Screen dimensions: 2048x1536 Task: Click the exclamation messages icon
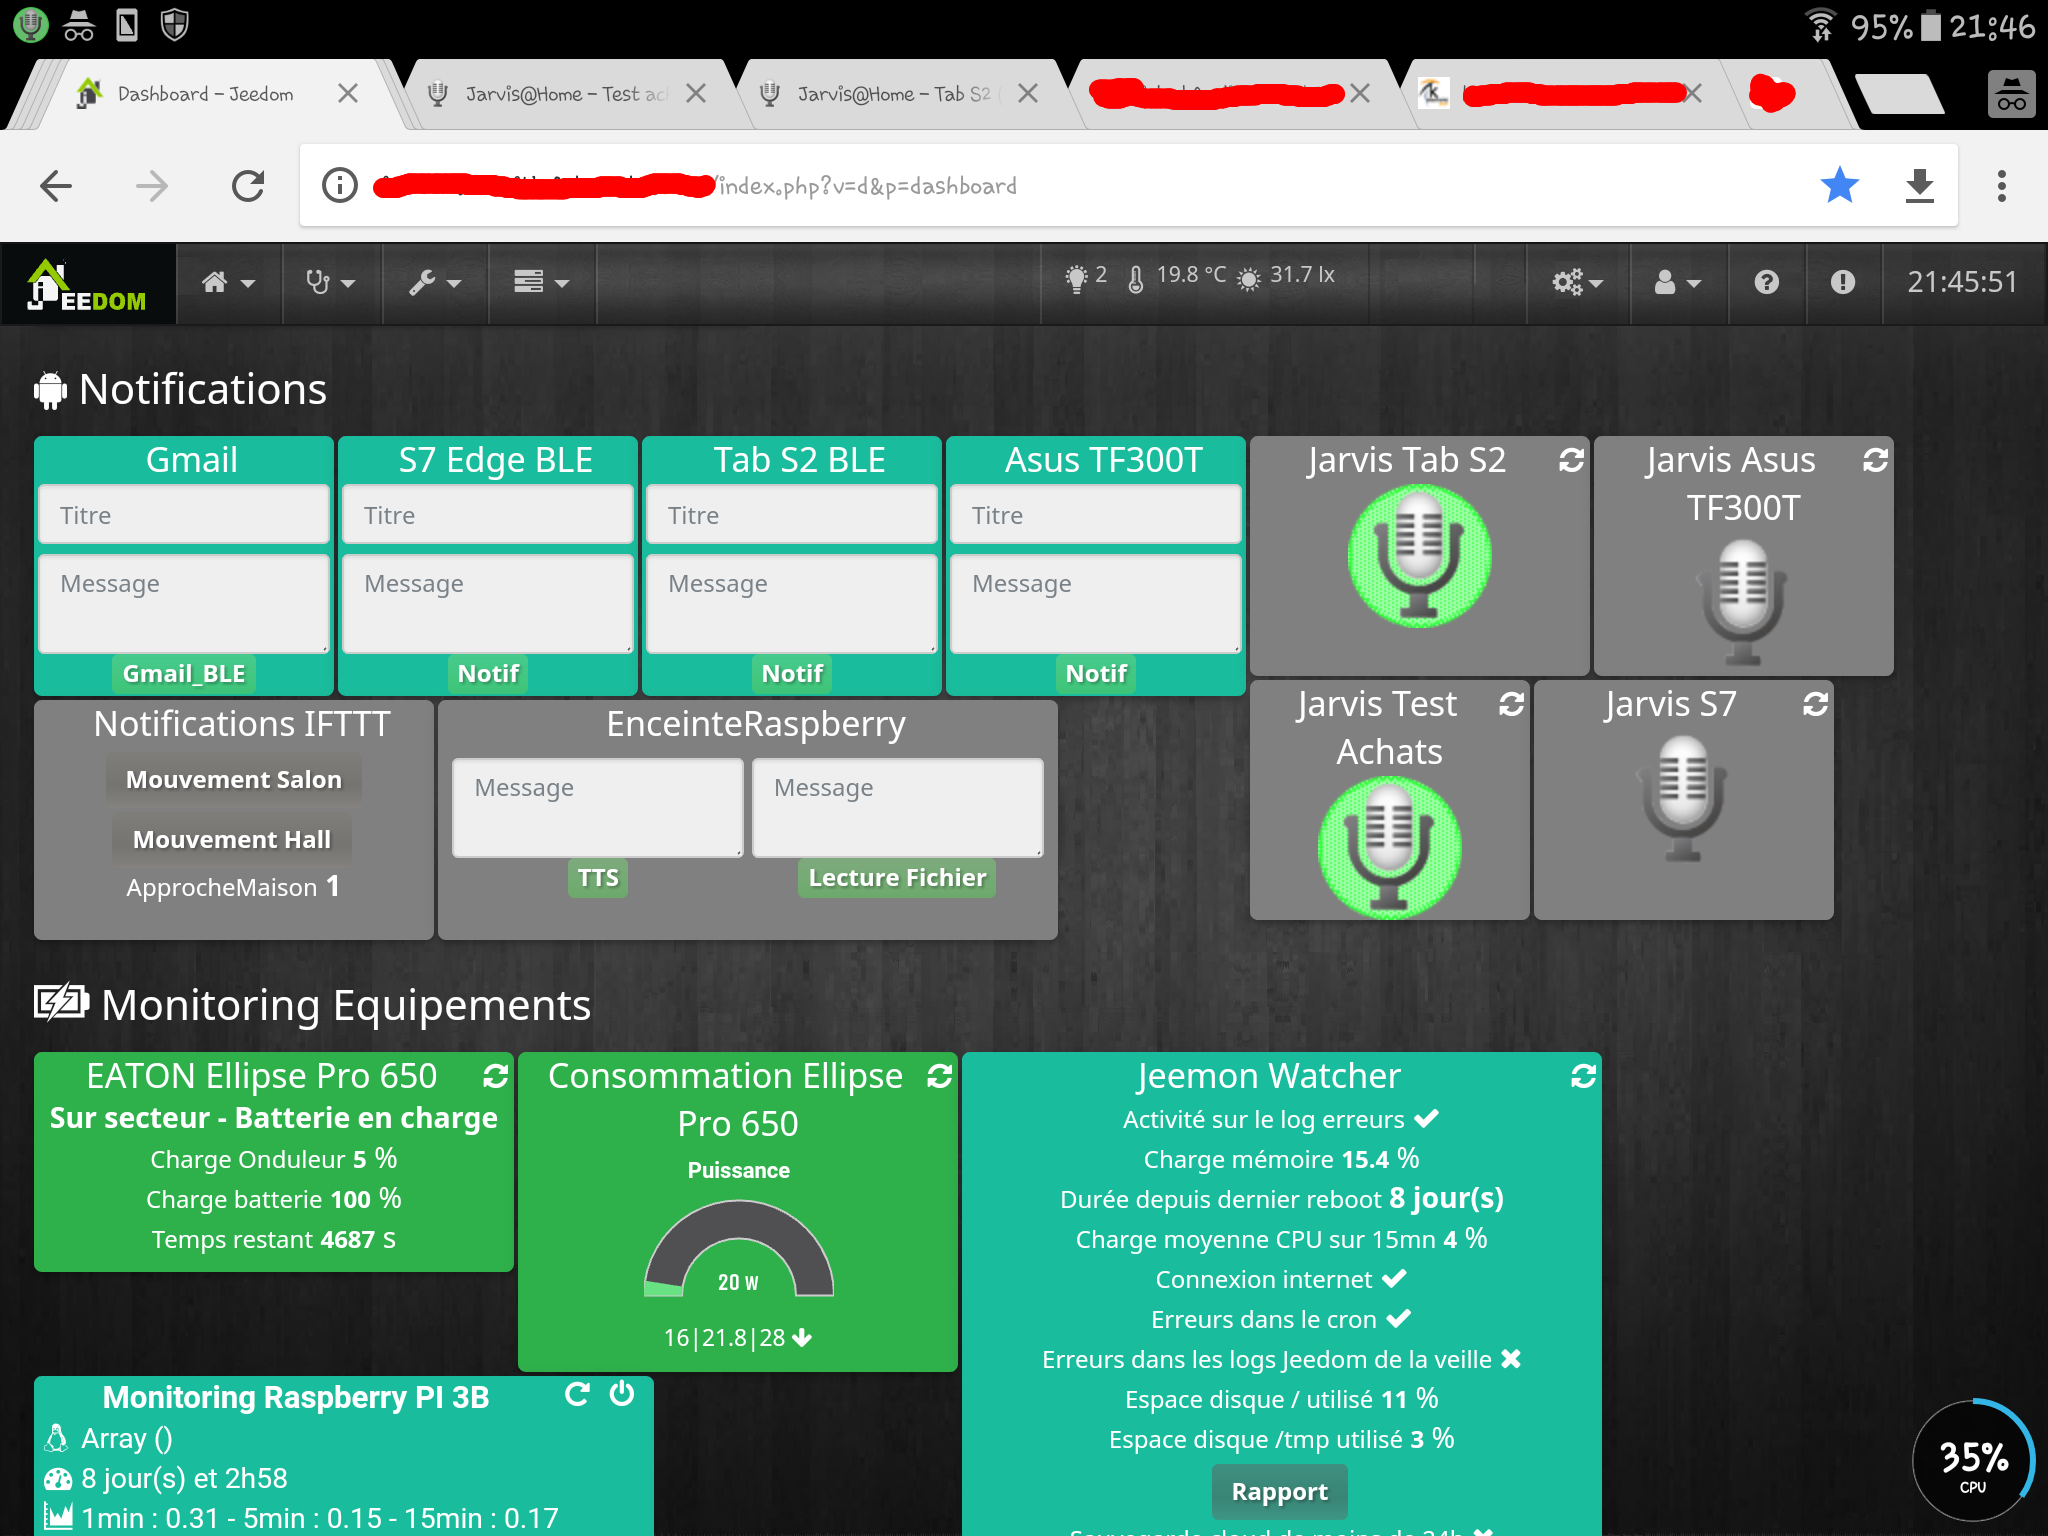click(x=1843, y=283)
